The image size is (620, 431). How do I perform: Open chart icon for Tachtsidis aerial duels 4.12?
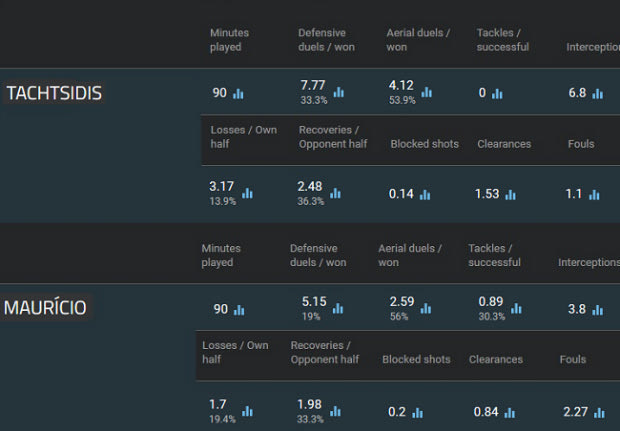[427, 93]
